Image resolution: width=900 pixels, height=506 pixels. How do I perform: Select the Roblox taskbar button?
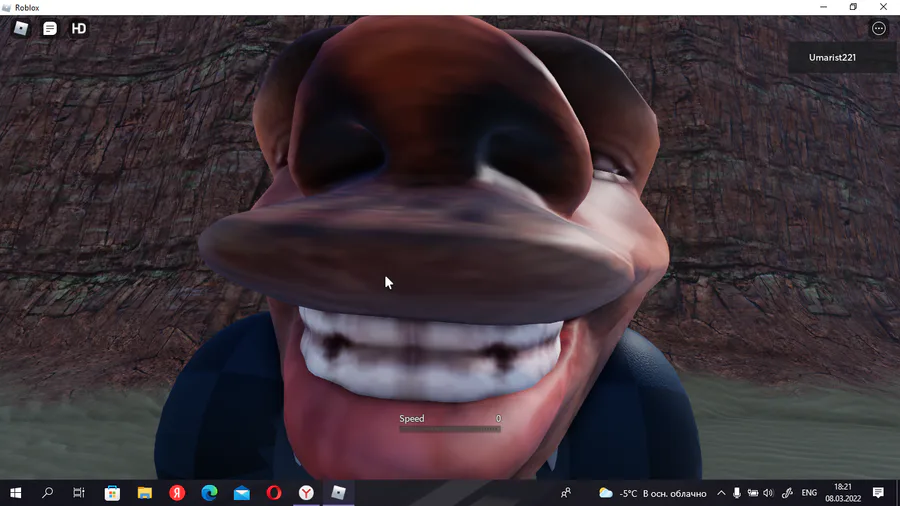[x=338, y=493]
